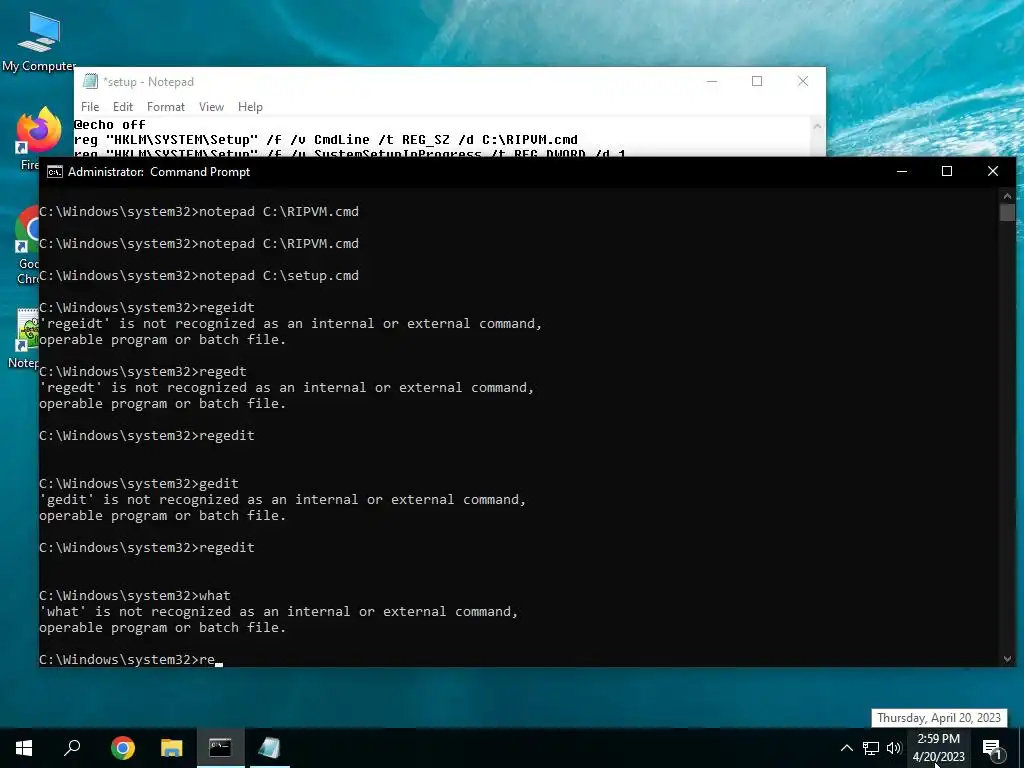Open the Google Chrome desktop shortcut

(27, 245)
